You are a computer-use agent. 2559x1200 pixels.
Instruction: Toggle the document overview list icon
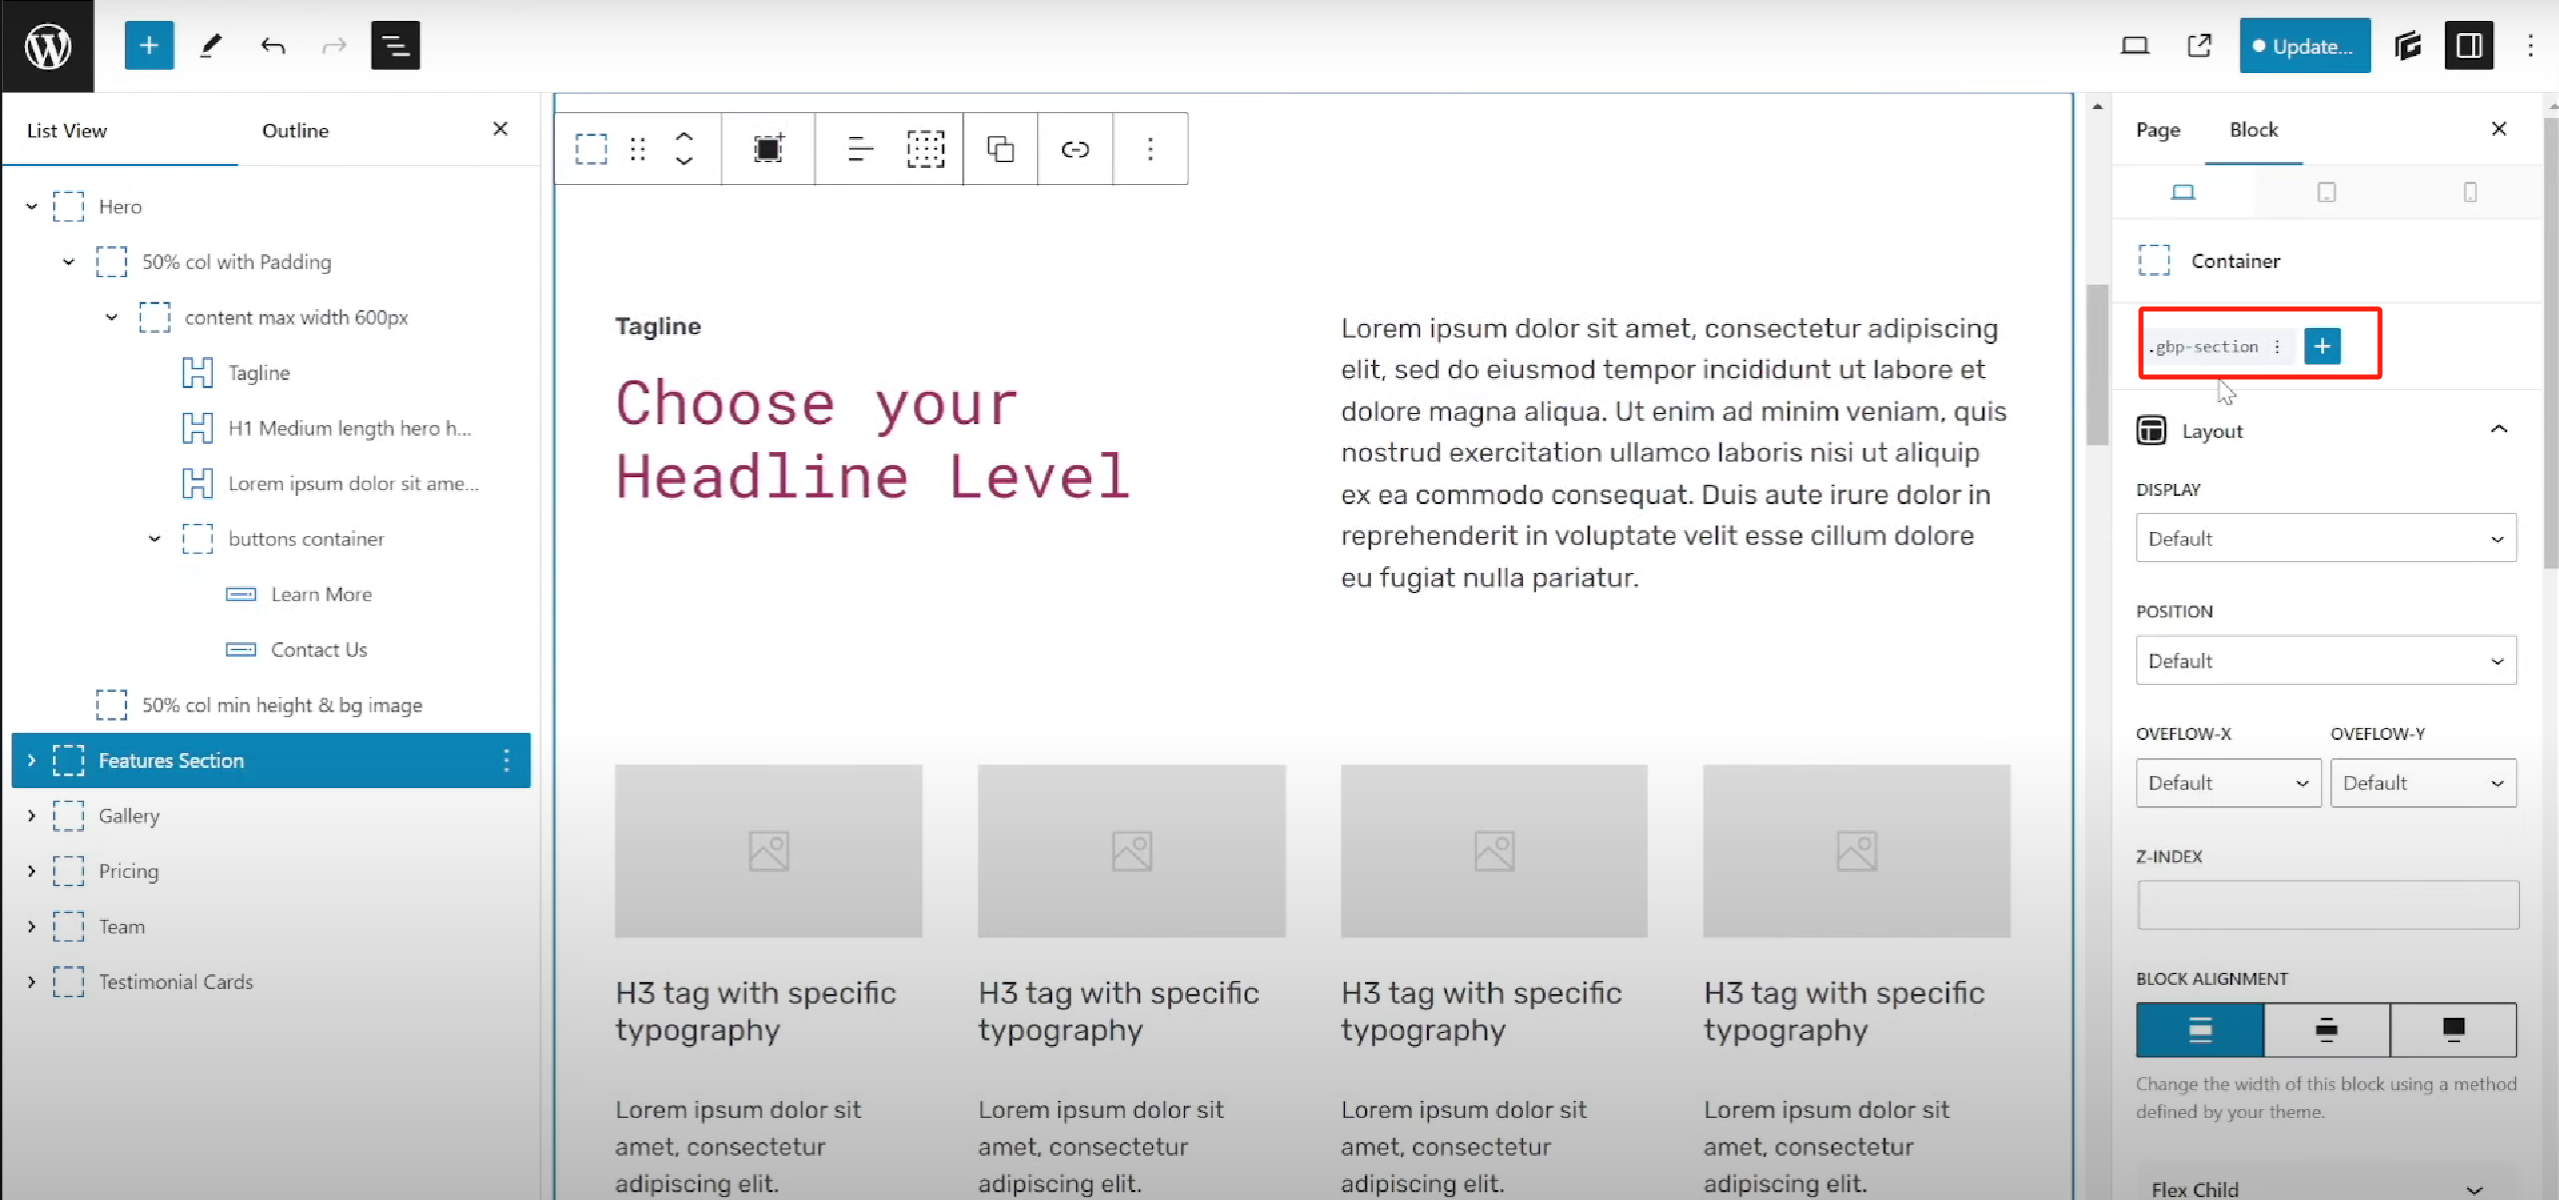[395, 46]
